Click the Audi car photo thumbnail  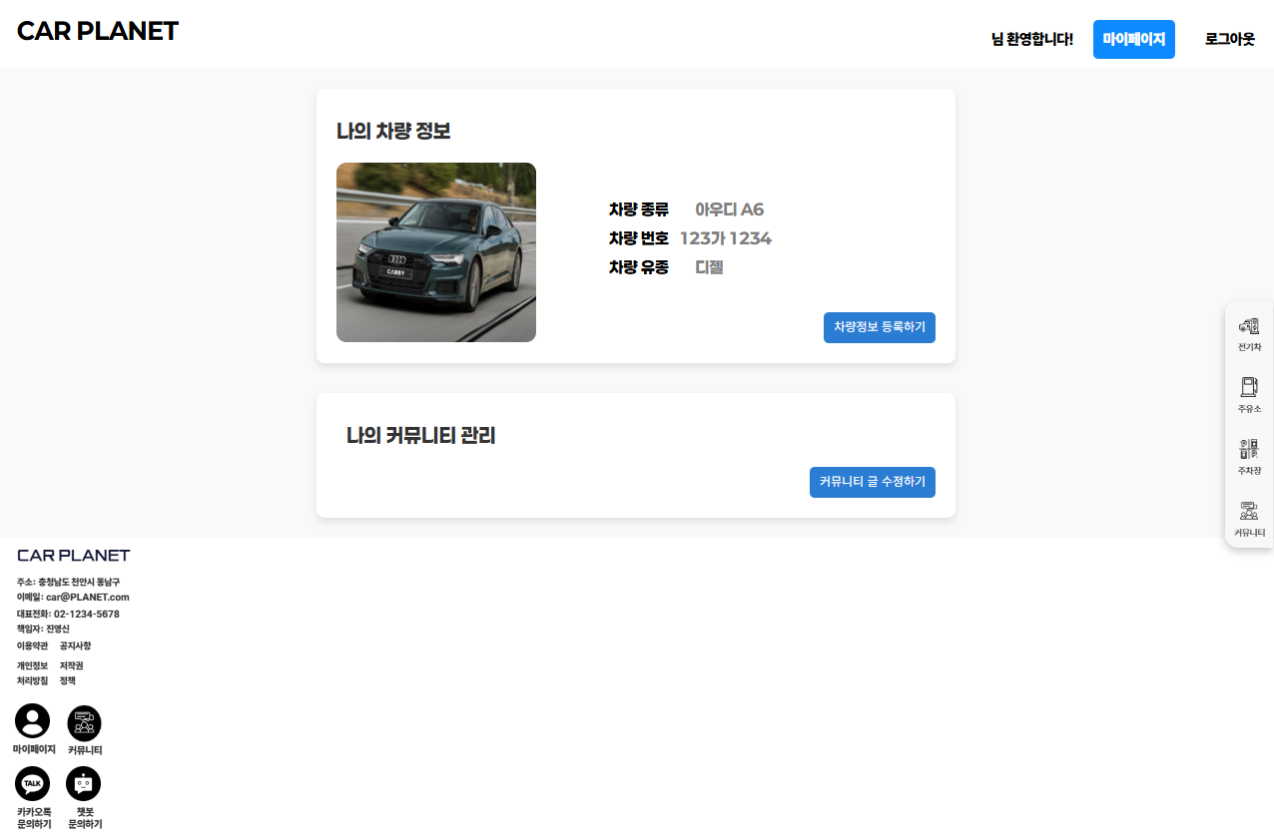[x=436, y=252]
